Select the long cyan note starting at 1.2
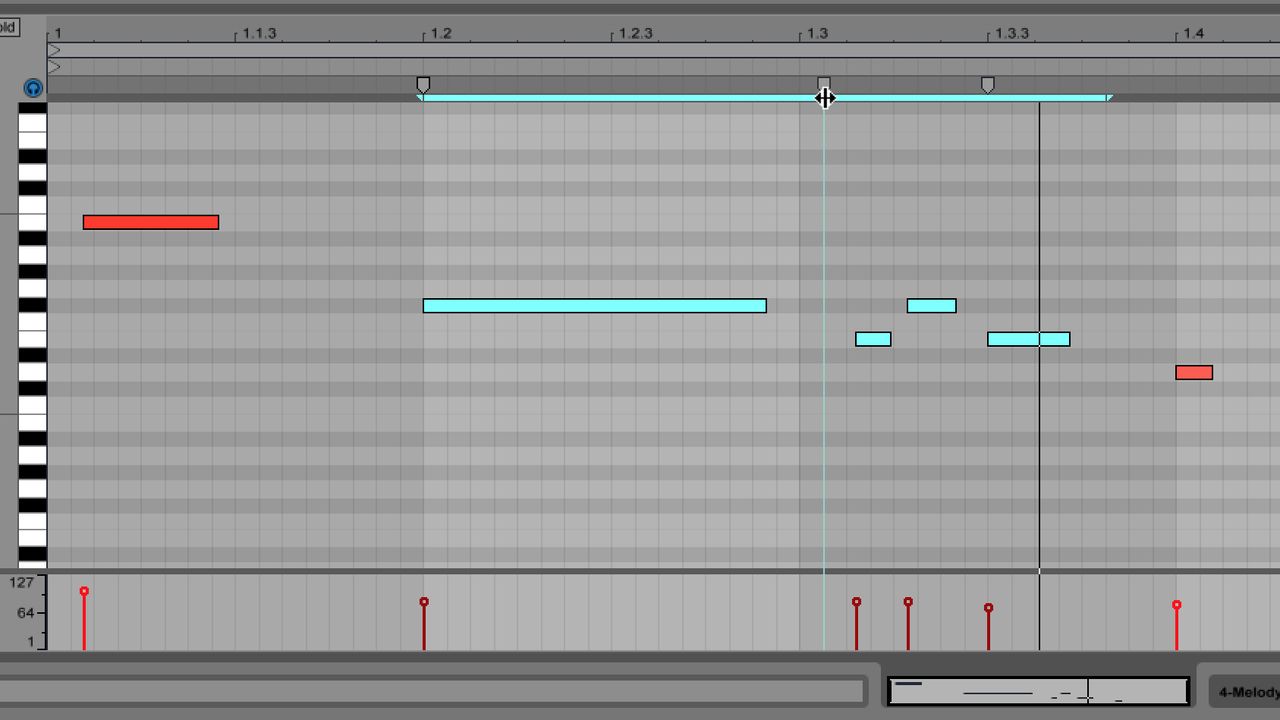Screen dimensions: 1280x720 [x=595, y=306]
